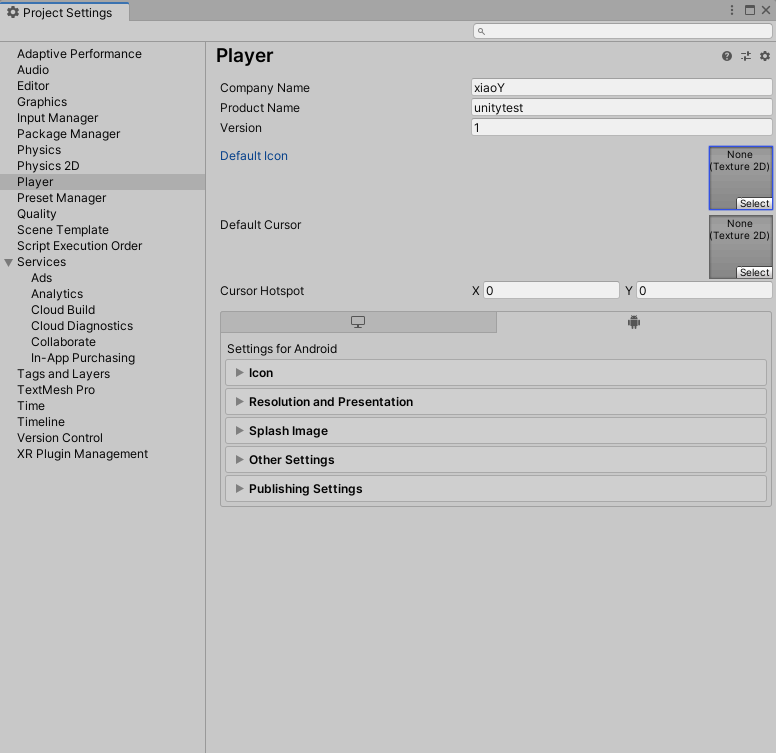This screenshot has height=753, width=776.
Task: Focus the Cursor Hotspot Y field
Action: pyautogui.click(x=704, y=290)
